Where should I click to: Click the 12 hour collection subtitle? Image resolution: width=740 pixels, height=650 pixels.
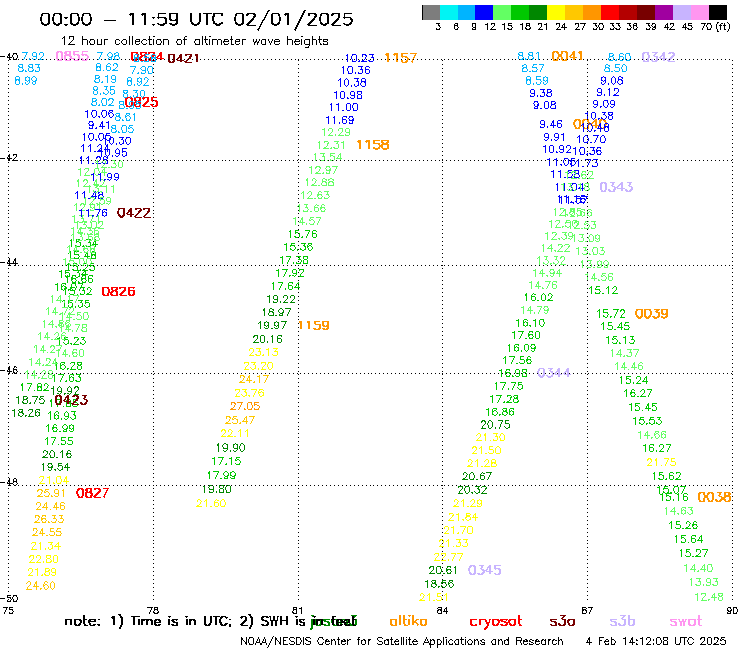point(194,41)
